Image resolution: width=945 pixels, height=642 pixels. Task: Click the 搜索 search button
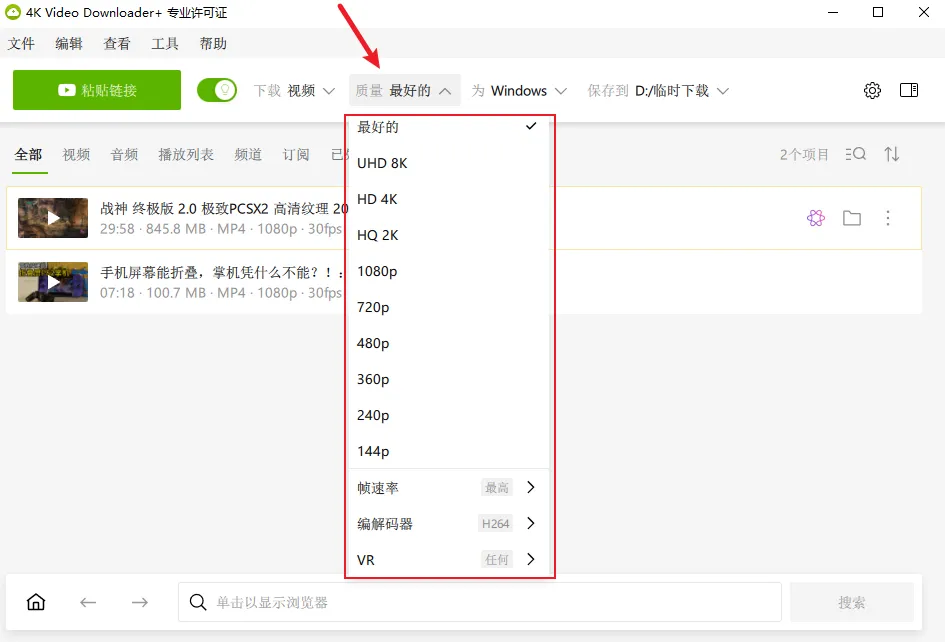tap(852, 602)
